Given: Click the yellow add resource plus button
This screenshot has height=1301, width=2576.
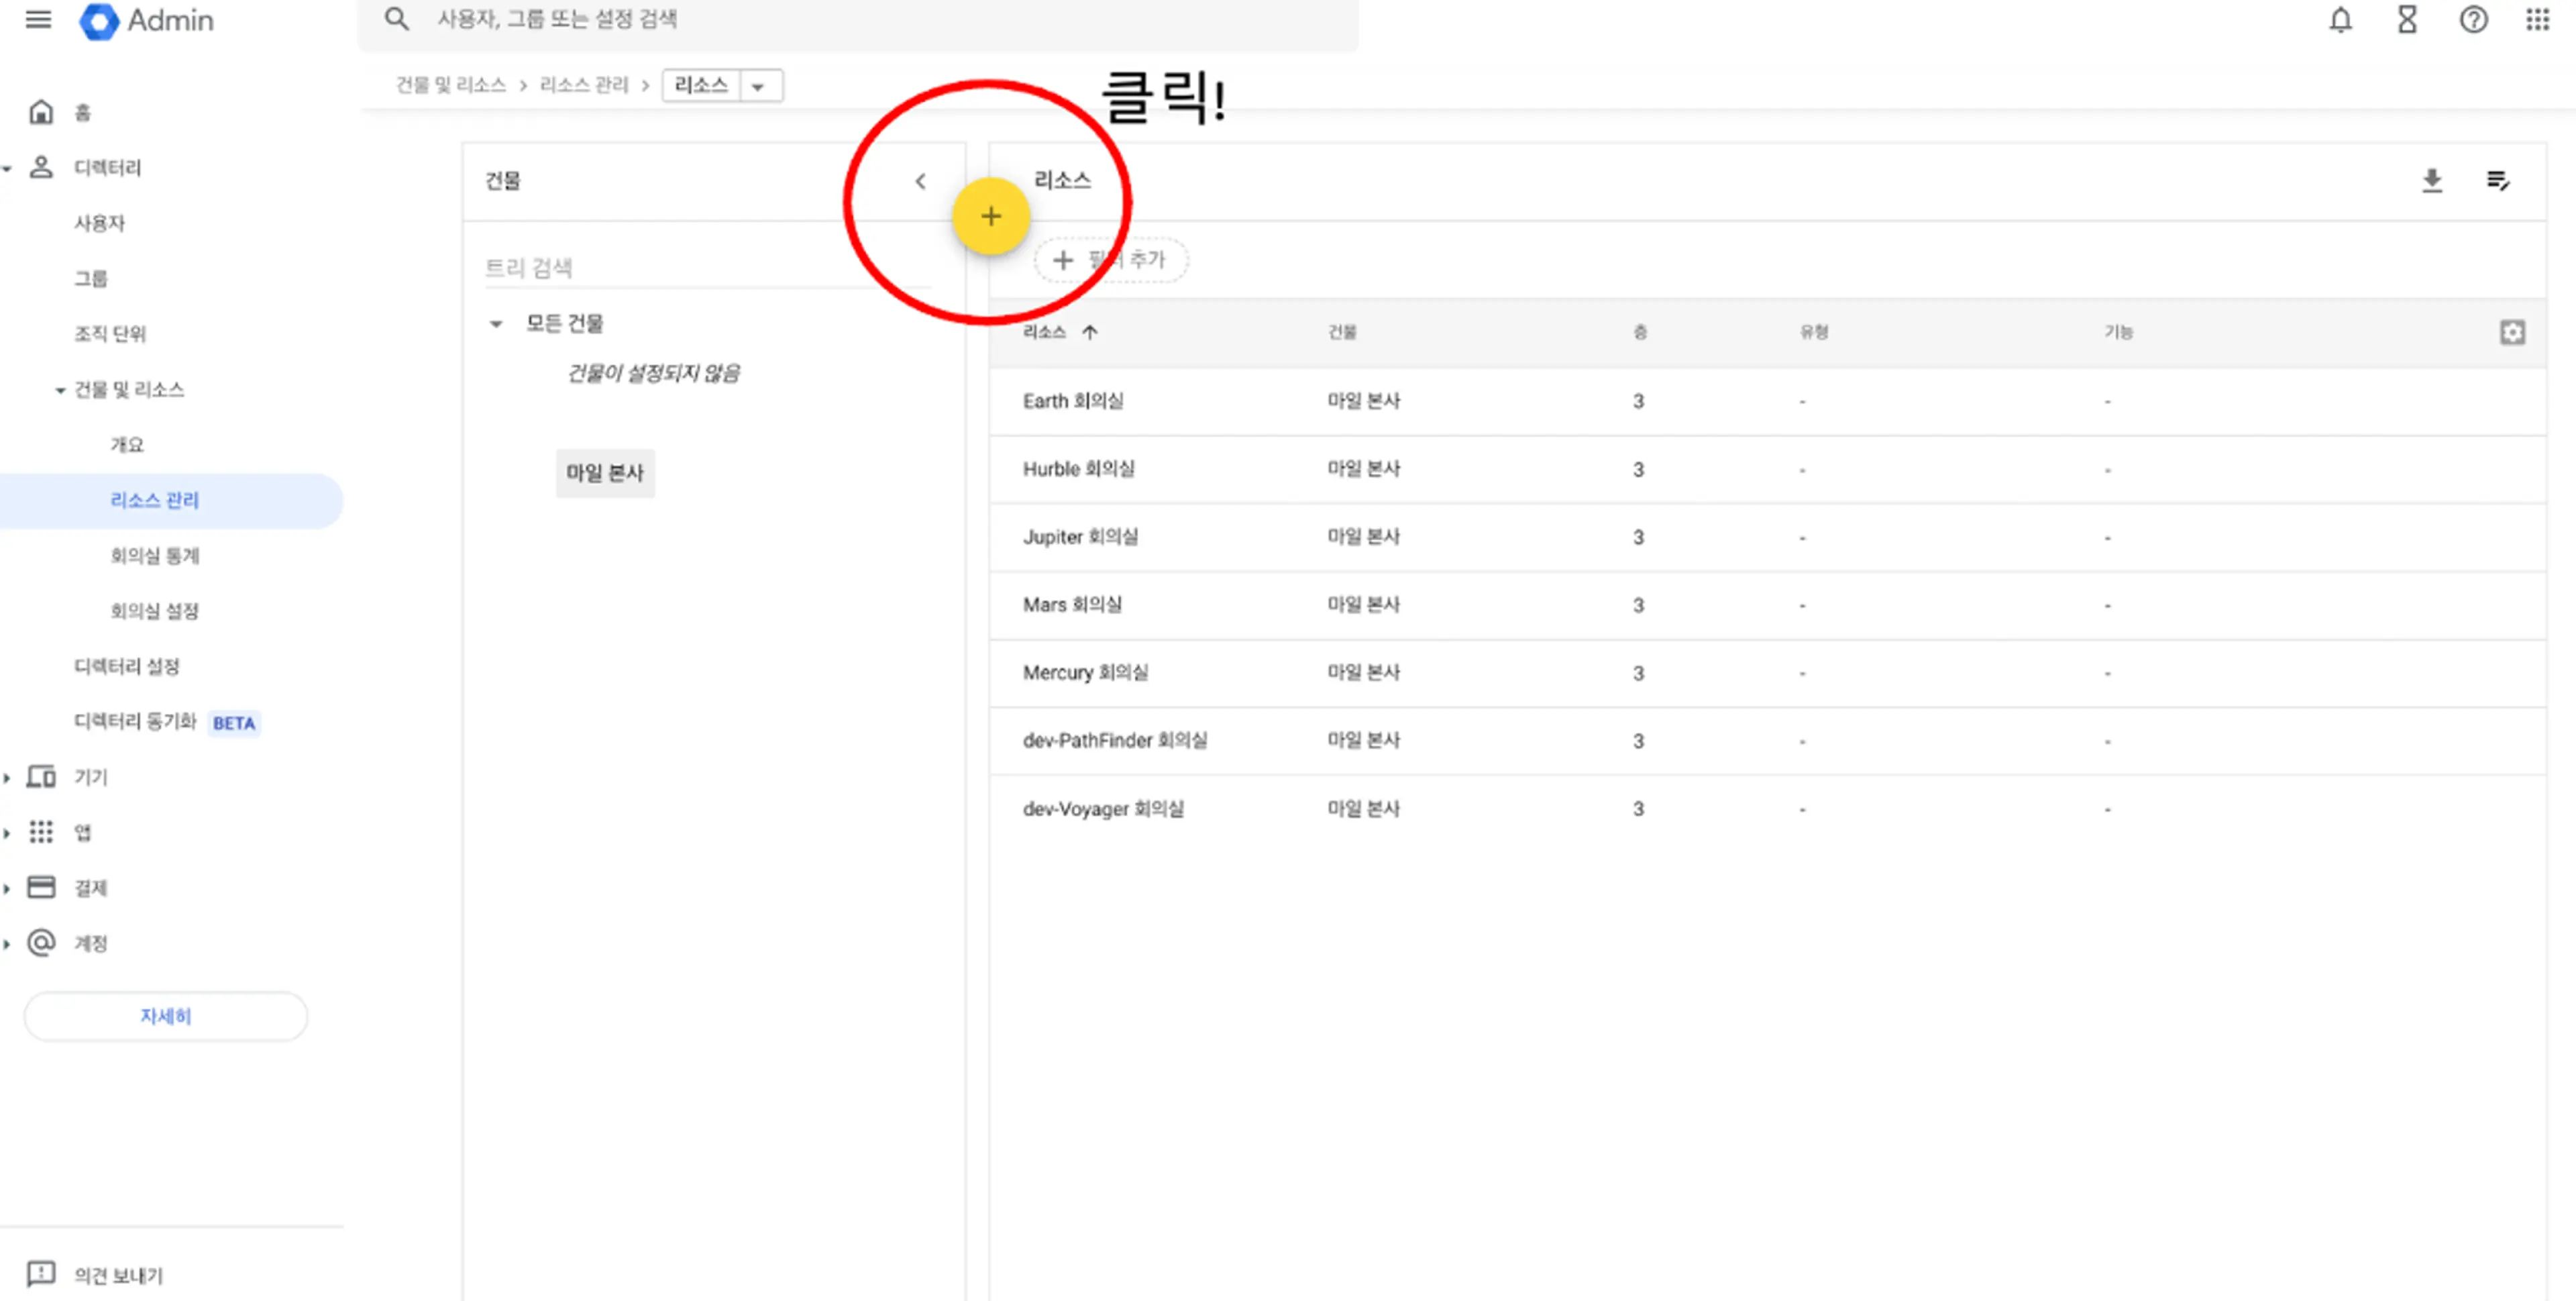Looking at the screenshot, I should [990, 216].
